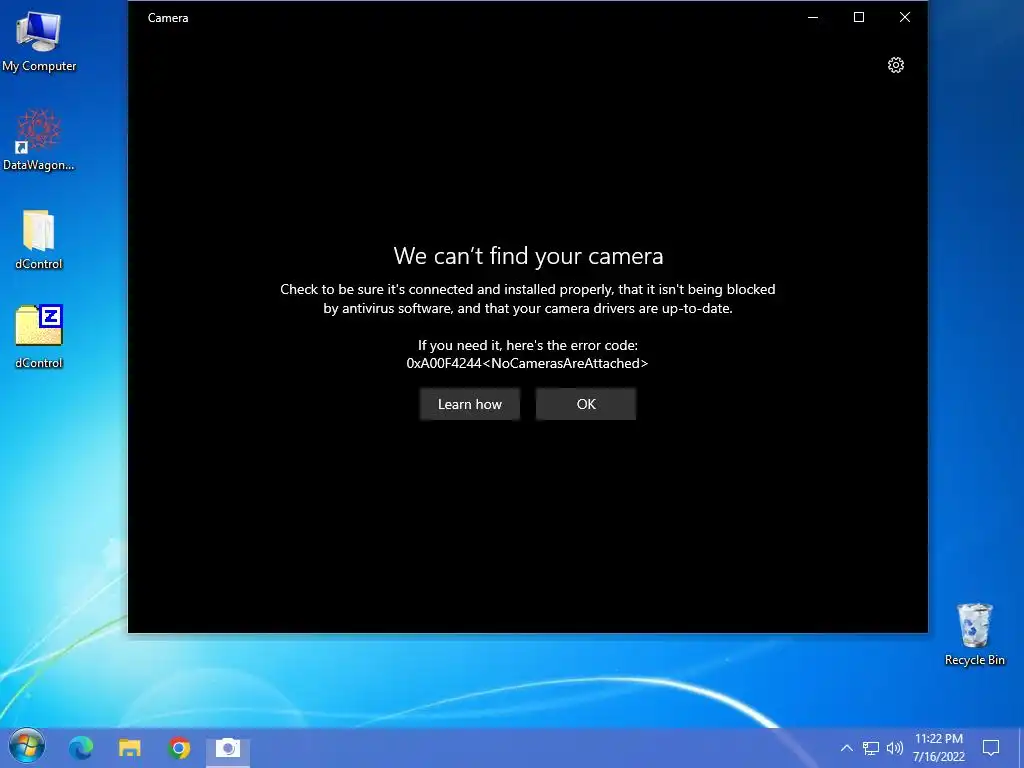Close the Camera window
Viewport: 1024px width, 768px height.
(x=904, y=18)
